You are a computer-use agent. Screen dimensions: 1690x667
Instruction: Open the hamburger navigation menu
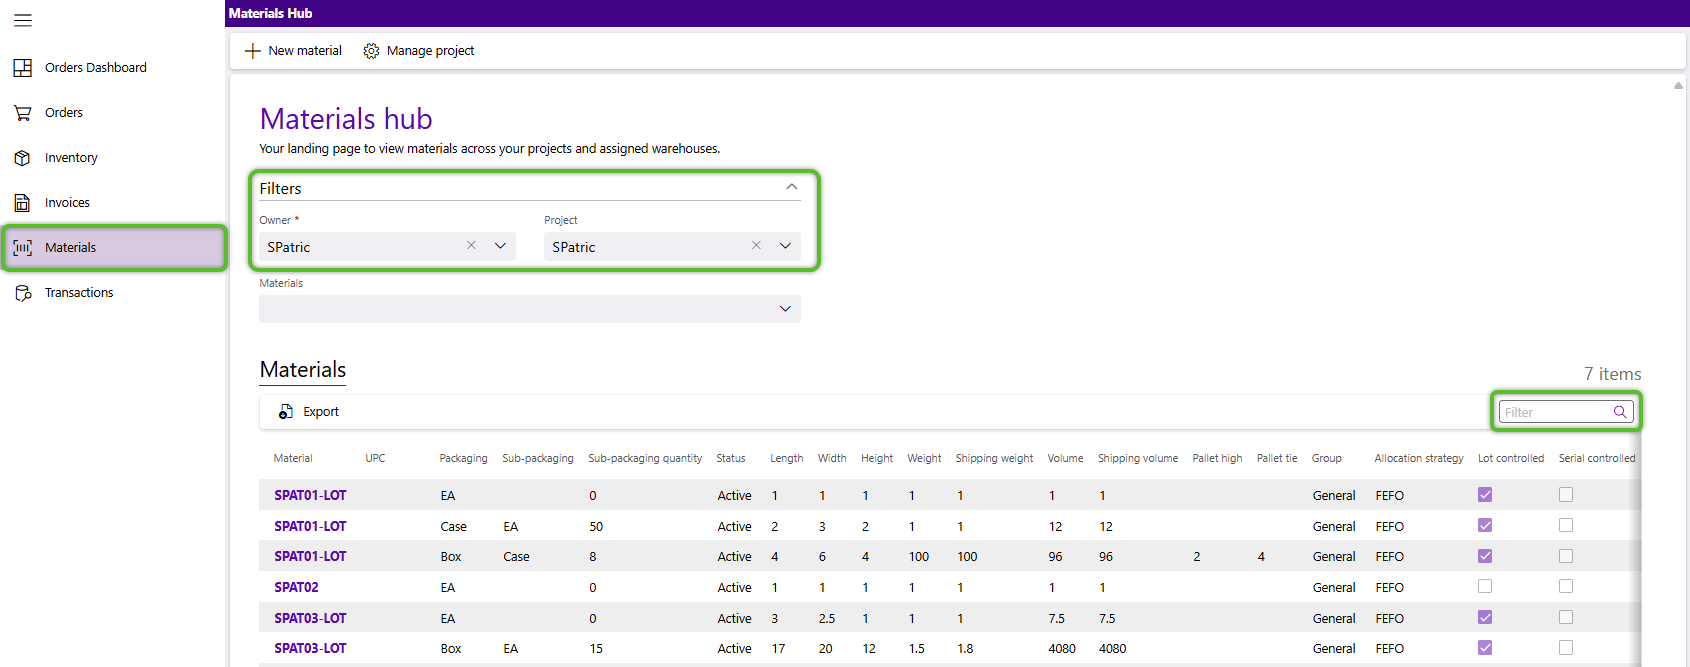(23, 20)
